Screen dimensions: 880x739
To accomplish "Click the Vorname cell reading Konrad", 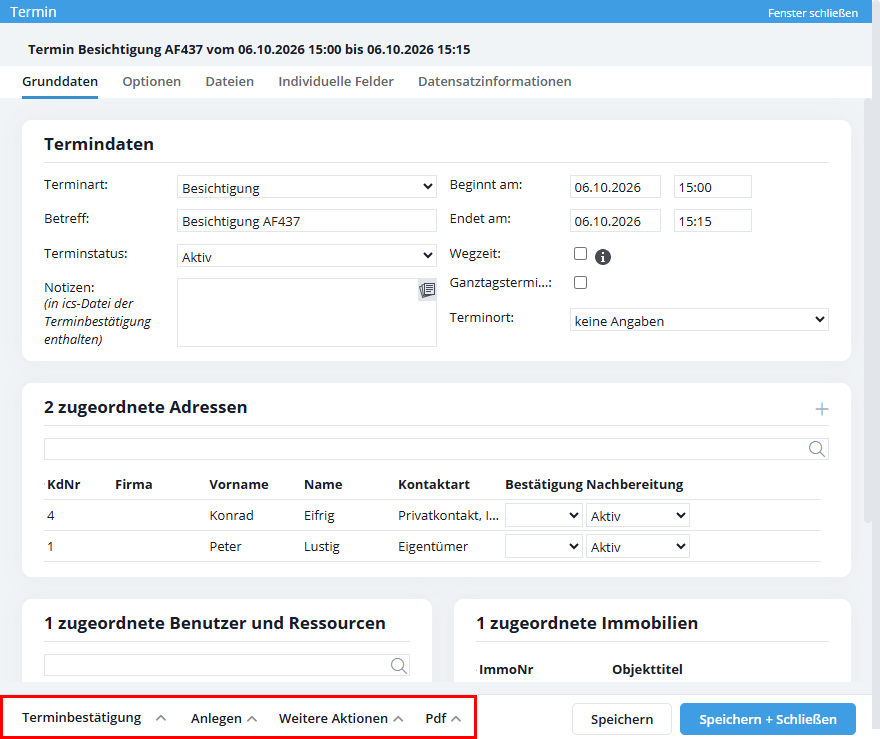I will click(x=231, y=516).
